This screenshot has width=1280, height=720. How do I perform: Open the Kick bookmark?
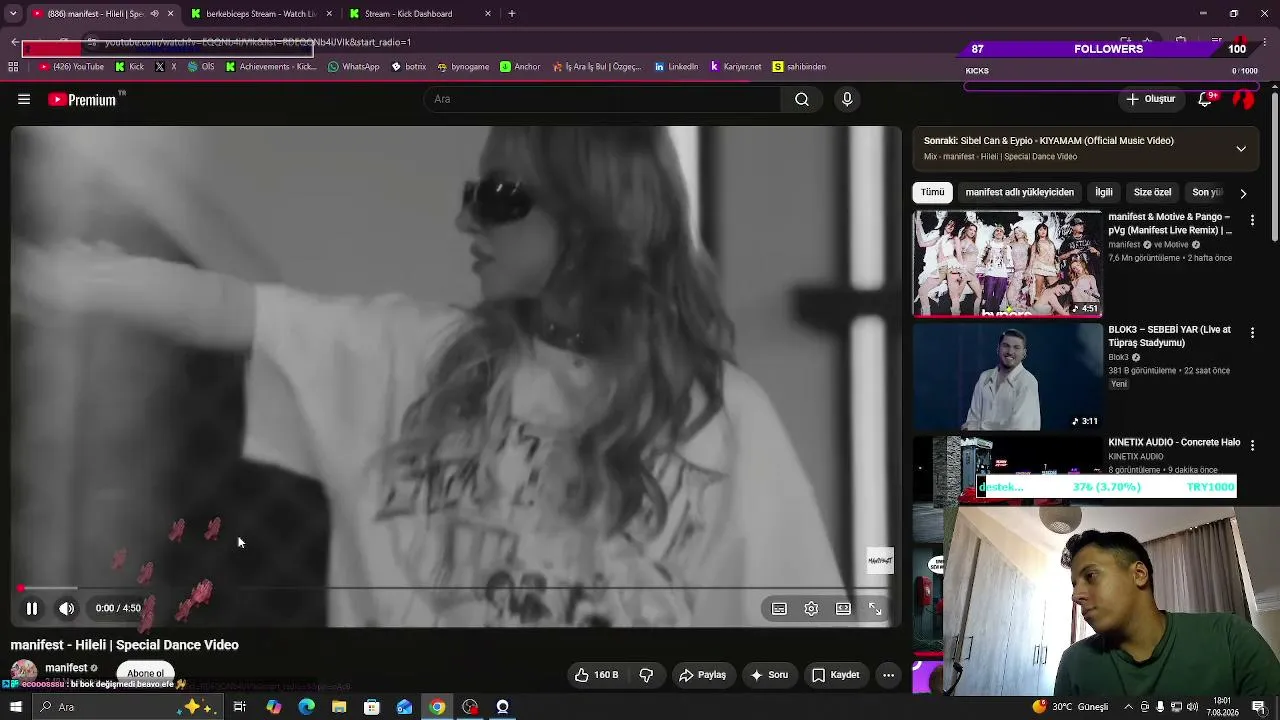pos(129,67)
